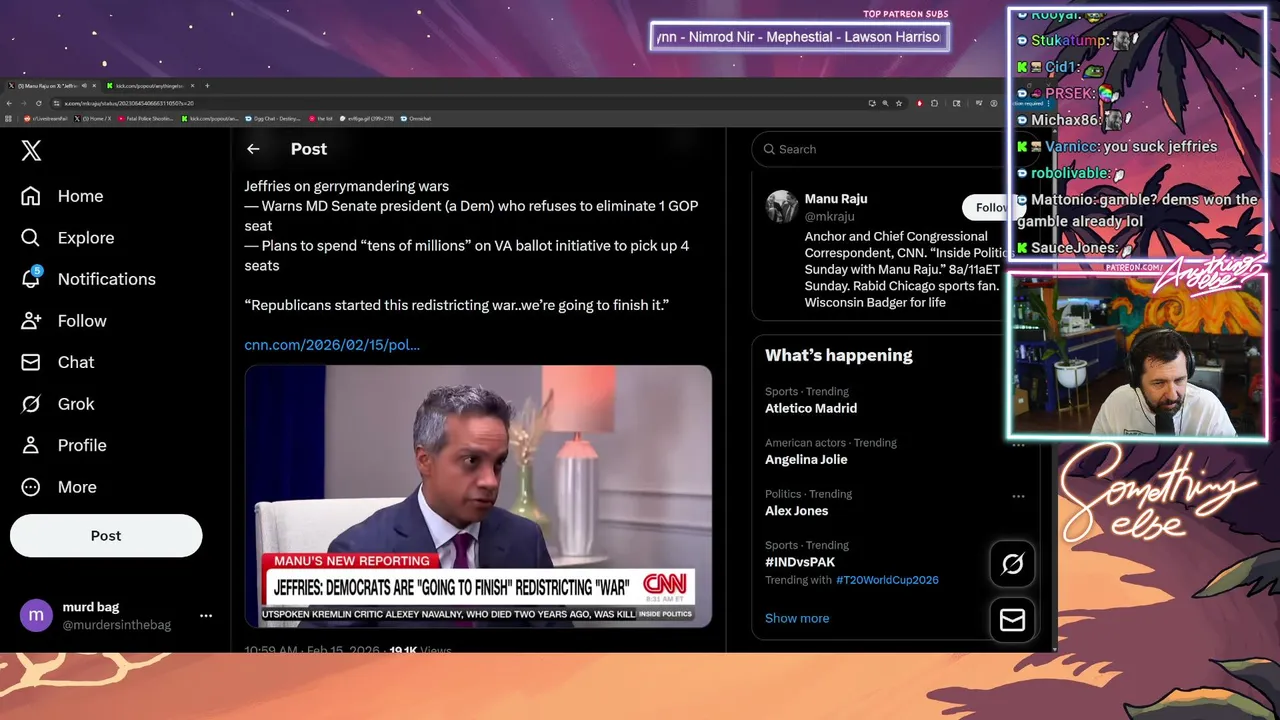The image size is (1280, 720).
Task: Open Explore in the sidebar
Action: 67,238
